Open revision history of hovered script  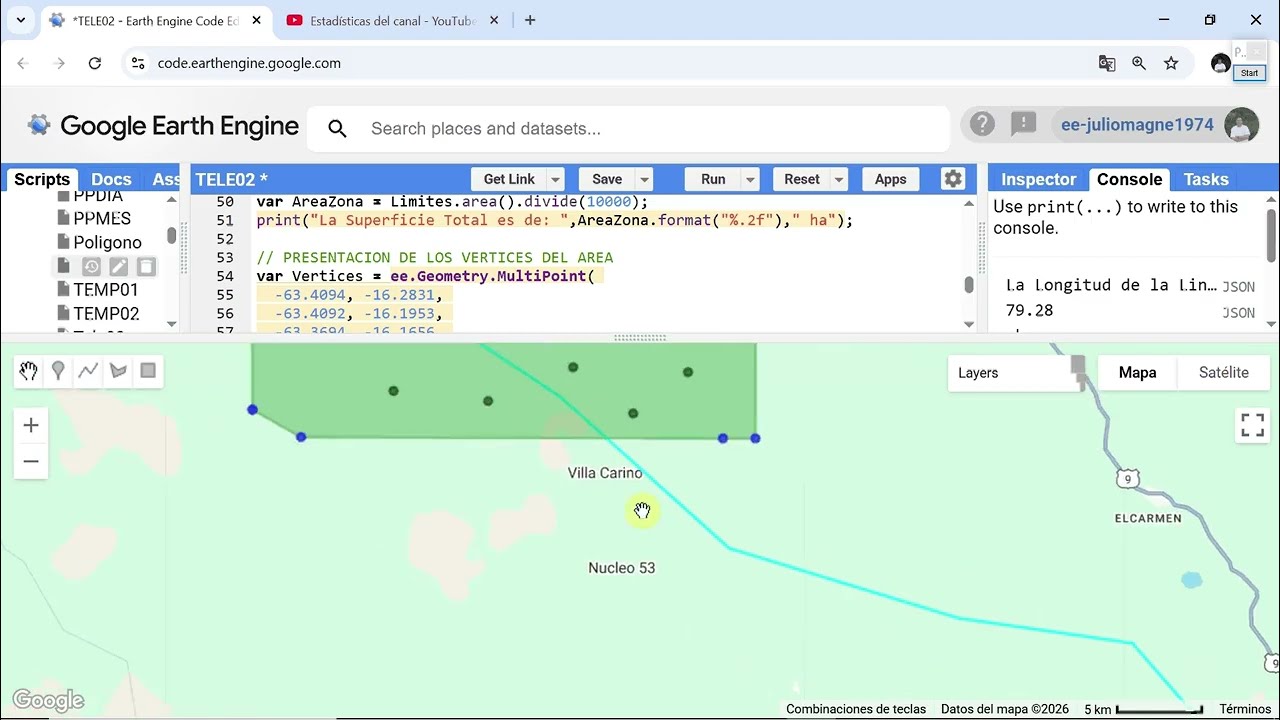coord(91,266)
